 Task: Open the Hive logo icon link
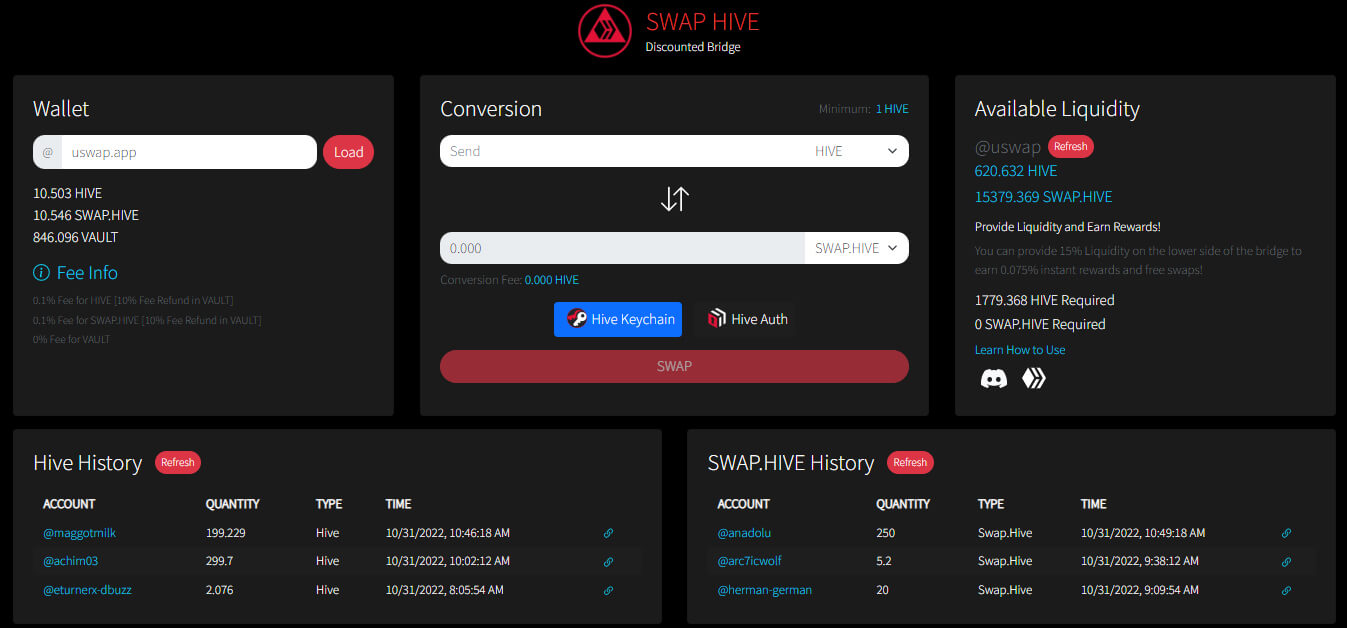coord(1033,378)
